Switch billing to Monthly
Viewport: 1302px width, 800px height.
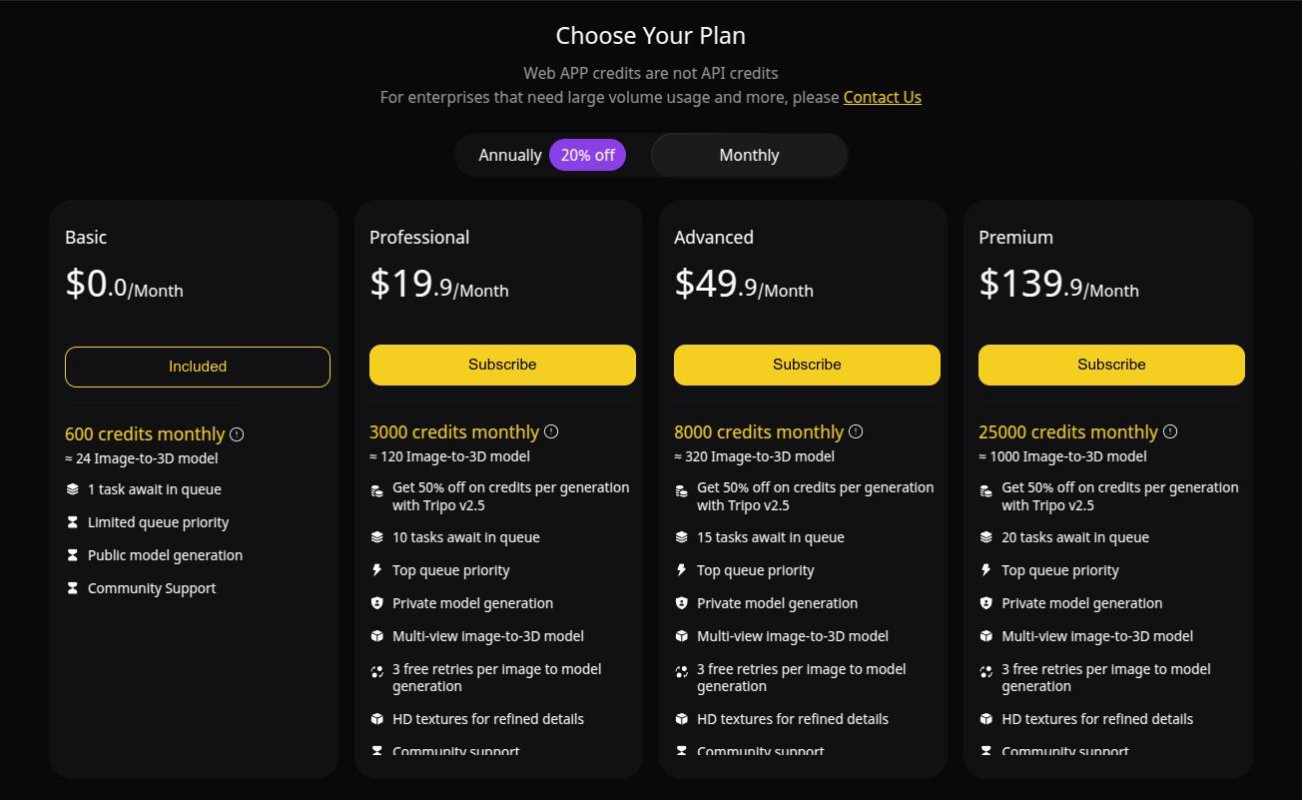coord(748,155)
